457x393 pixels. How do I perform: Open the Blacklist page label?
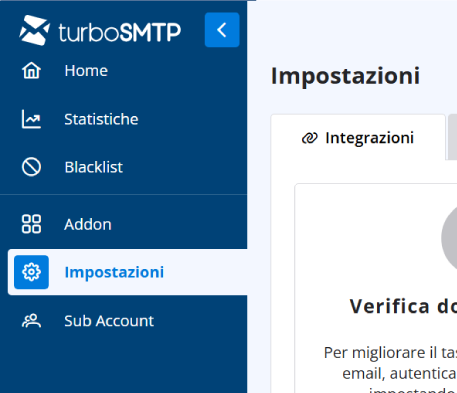pyautogui.click(x=94, y=167)
